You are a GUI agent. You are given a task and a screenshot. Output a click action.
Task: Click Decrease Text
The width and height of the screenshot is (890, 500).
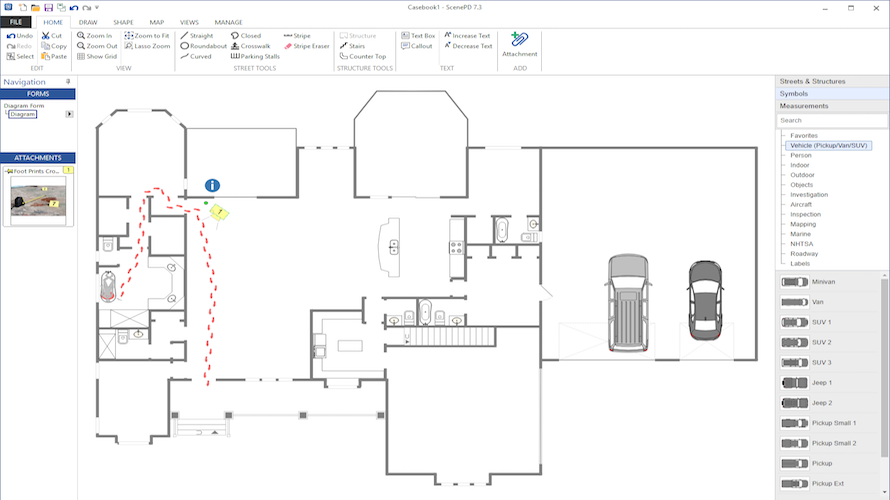[468, 46]
